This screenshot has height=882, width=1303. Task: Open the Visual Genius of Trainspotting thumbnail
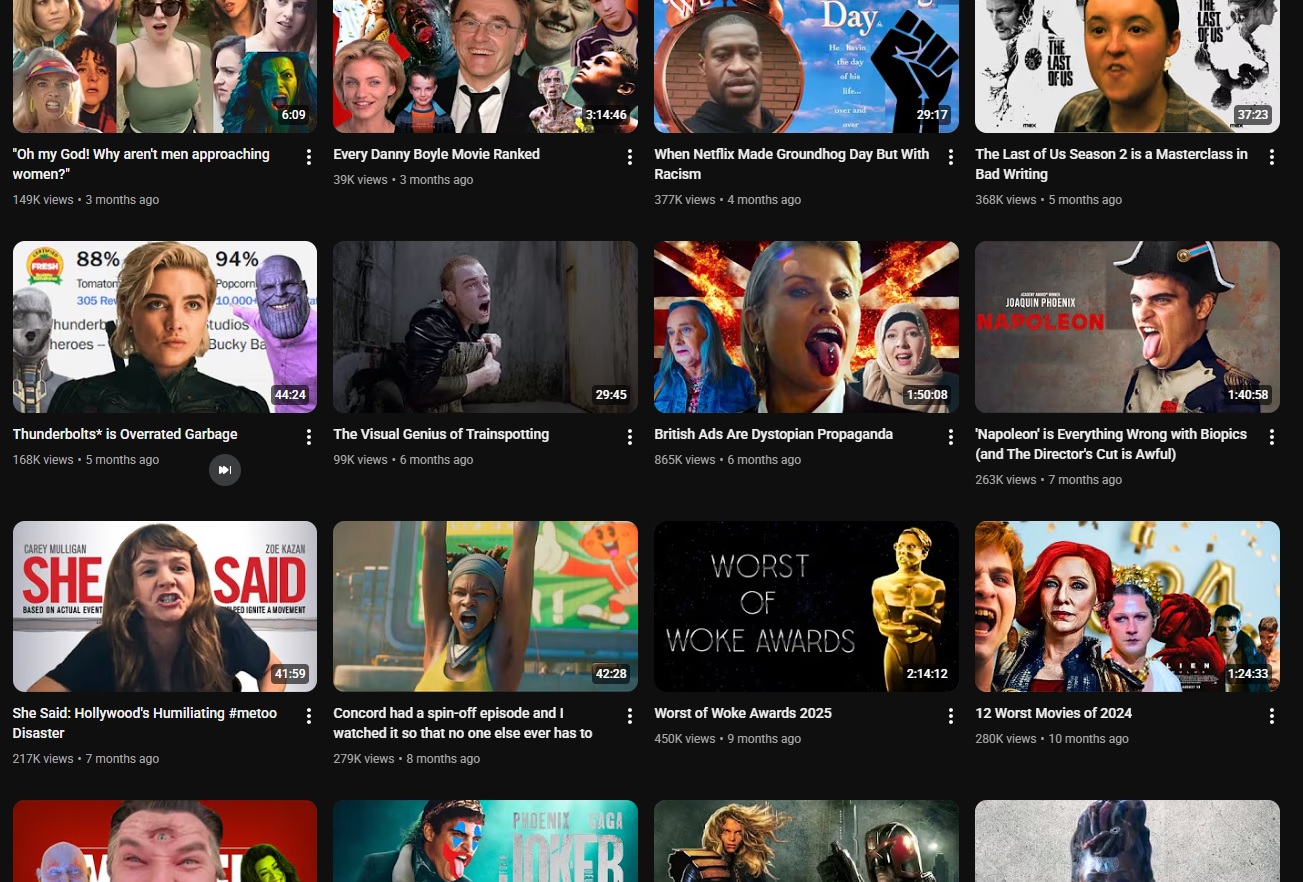485,327
